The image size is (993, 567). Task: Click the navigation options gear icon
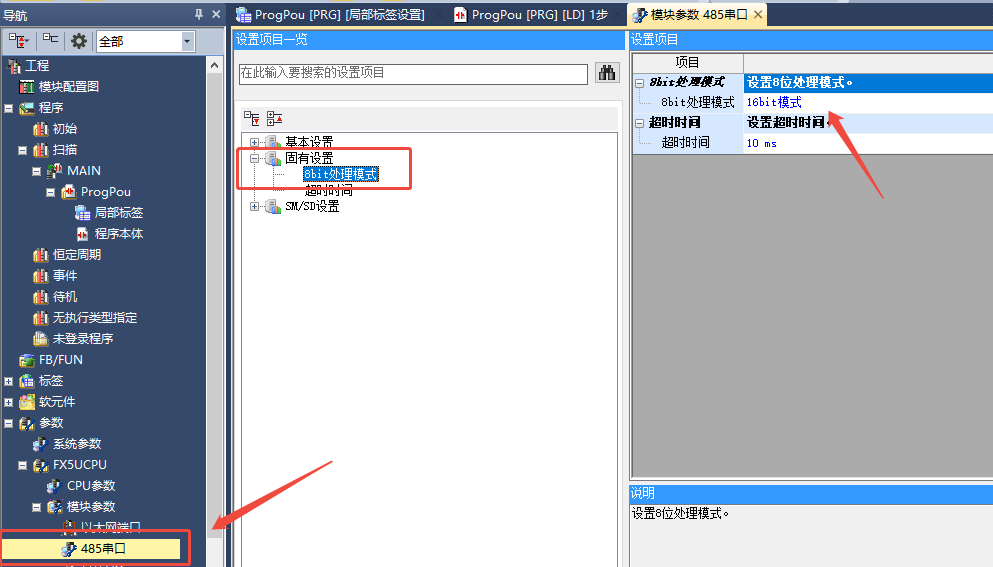(x=79, y=41)
